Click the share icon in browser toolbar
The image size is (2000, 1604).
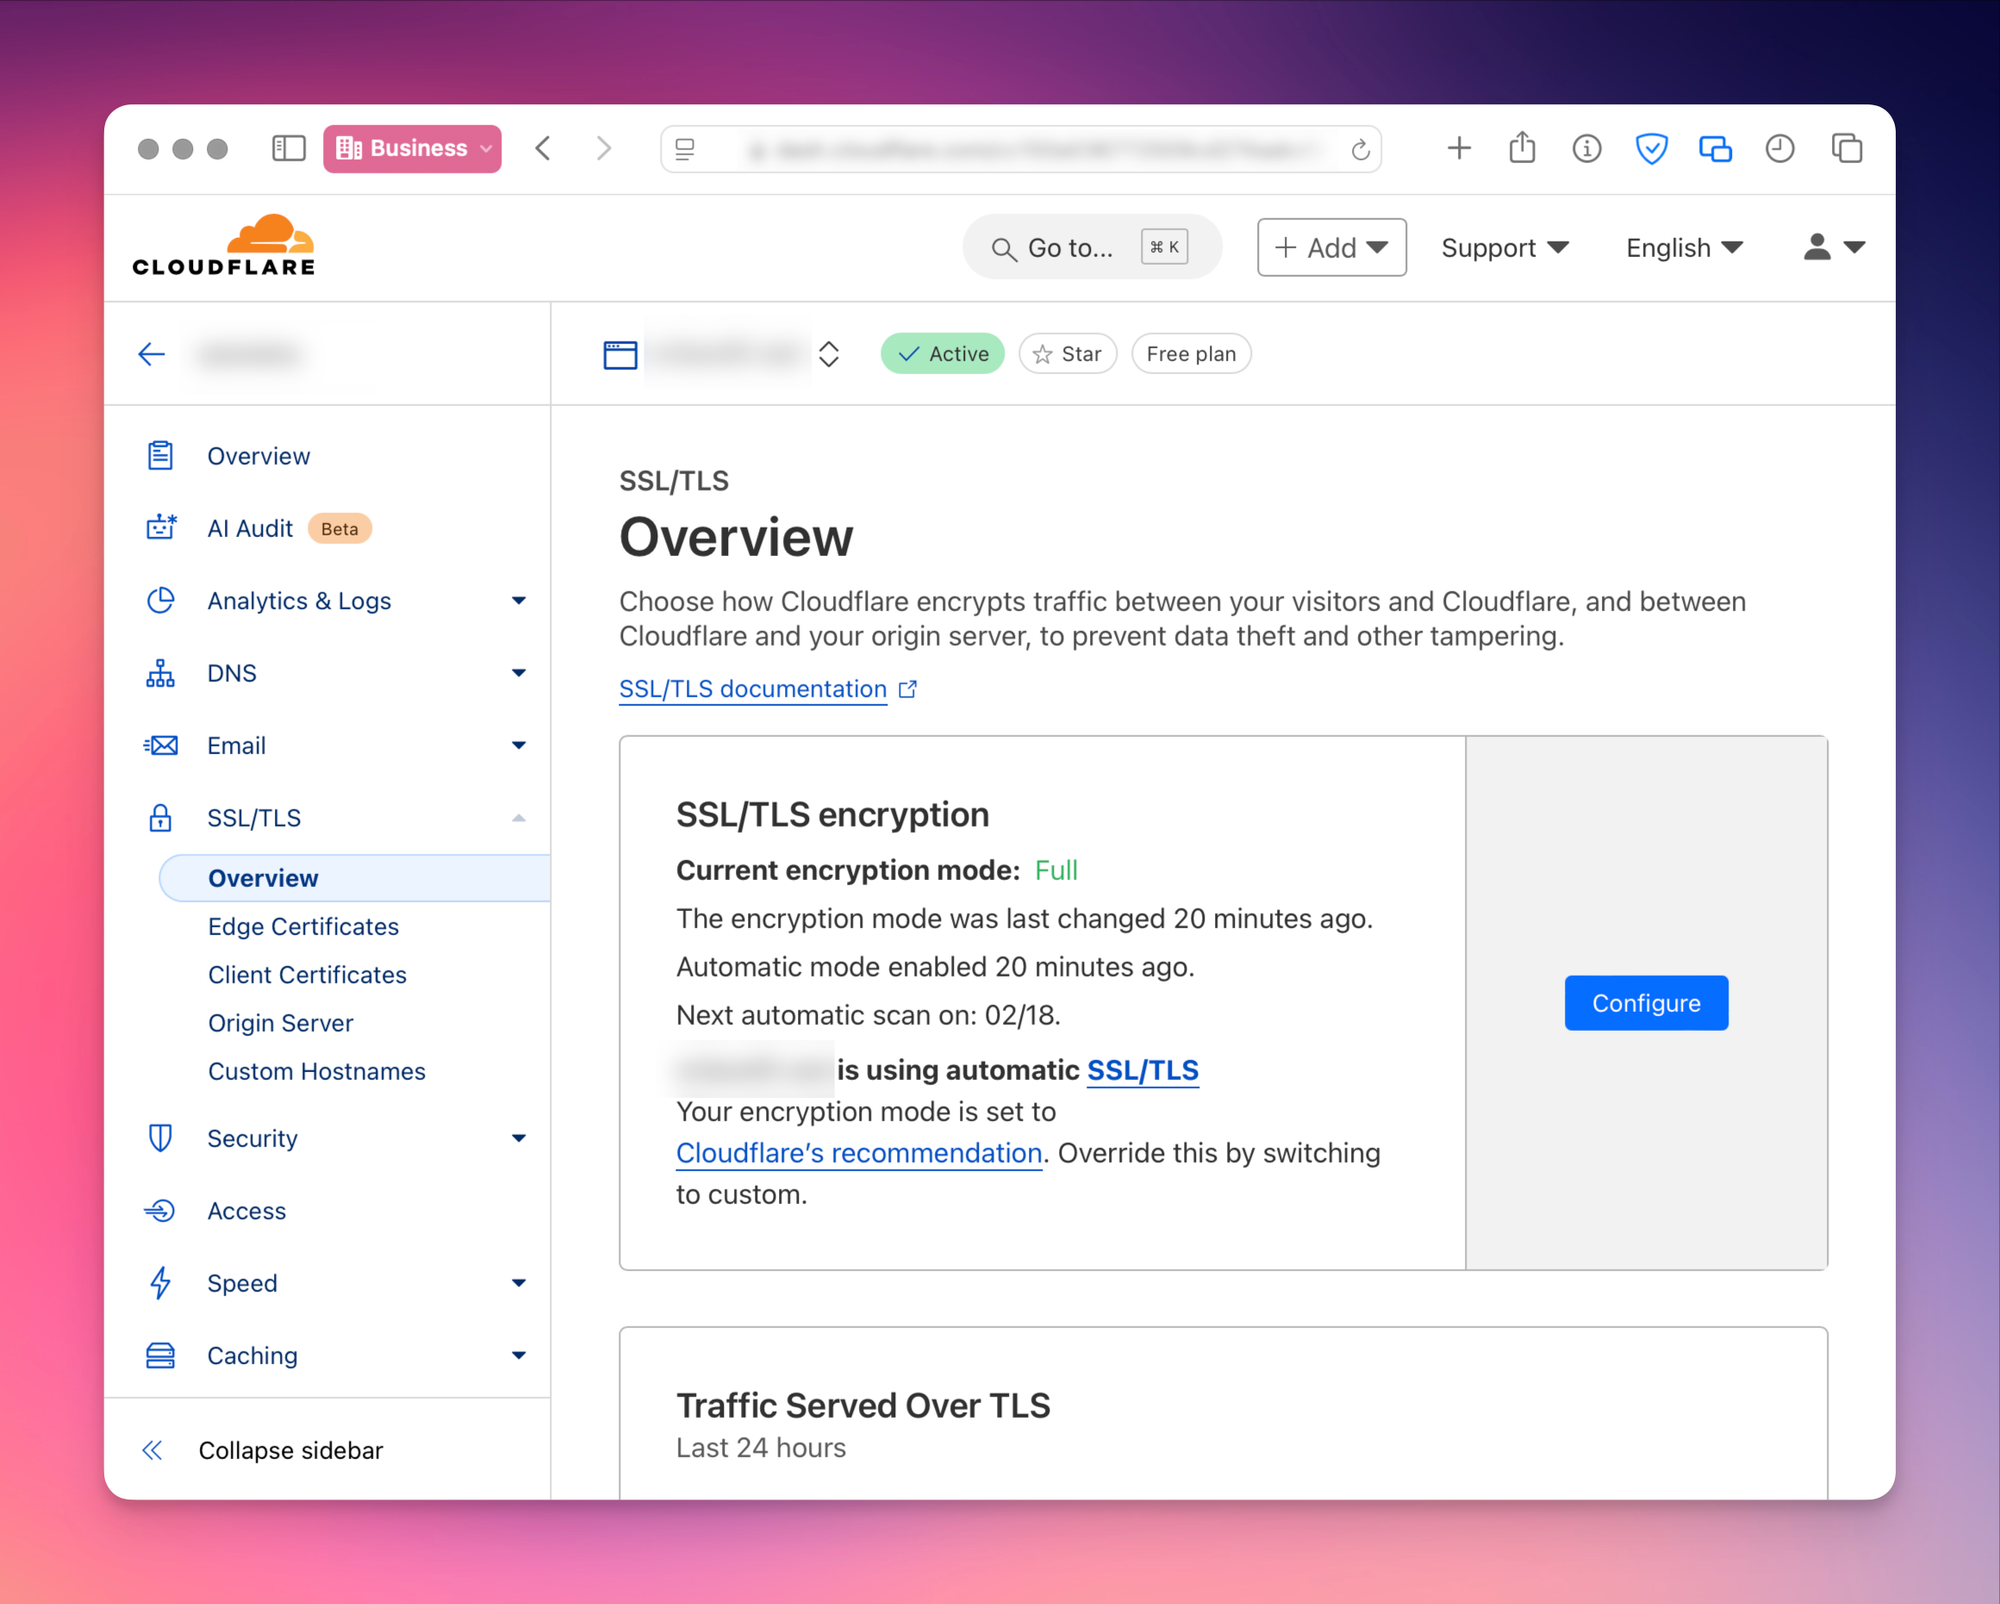(1522, 149)
